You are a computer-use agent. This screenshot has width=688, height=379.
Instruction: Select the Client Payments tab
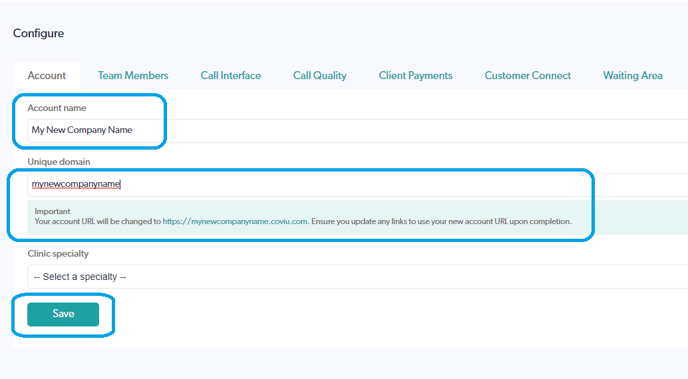416,75
